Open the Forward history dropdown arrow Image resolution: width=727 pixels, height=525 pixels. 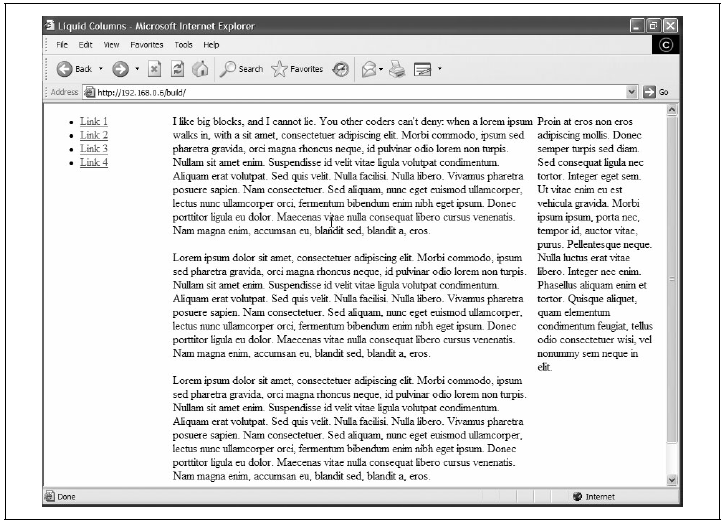[137, 69]
